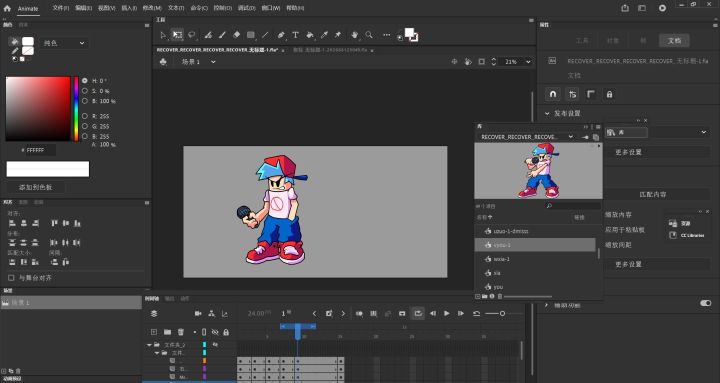Tick the align to stage checkbox
This screenshot has height=383, width=720.
(11, 278)
